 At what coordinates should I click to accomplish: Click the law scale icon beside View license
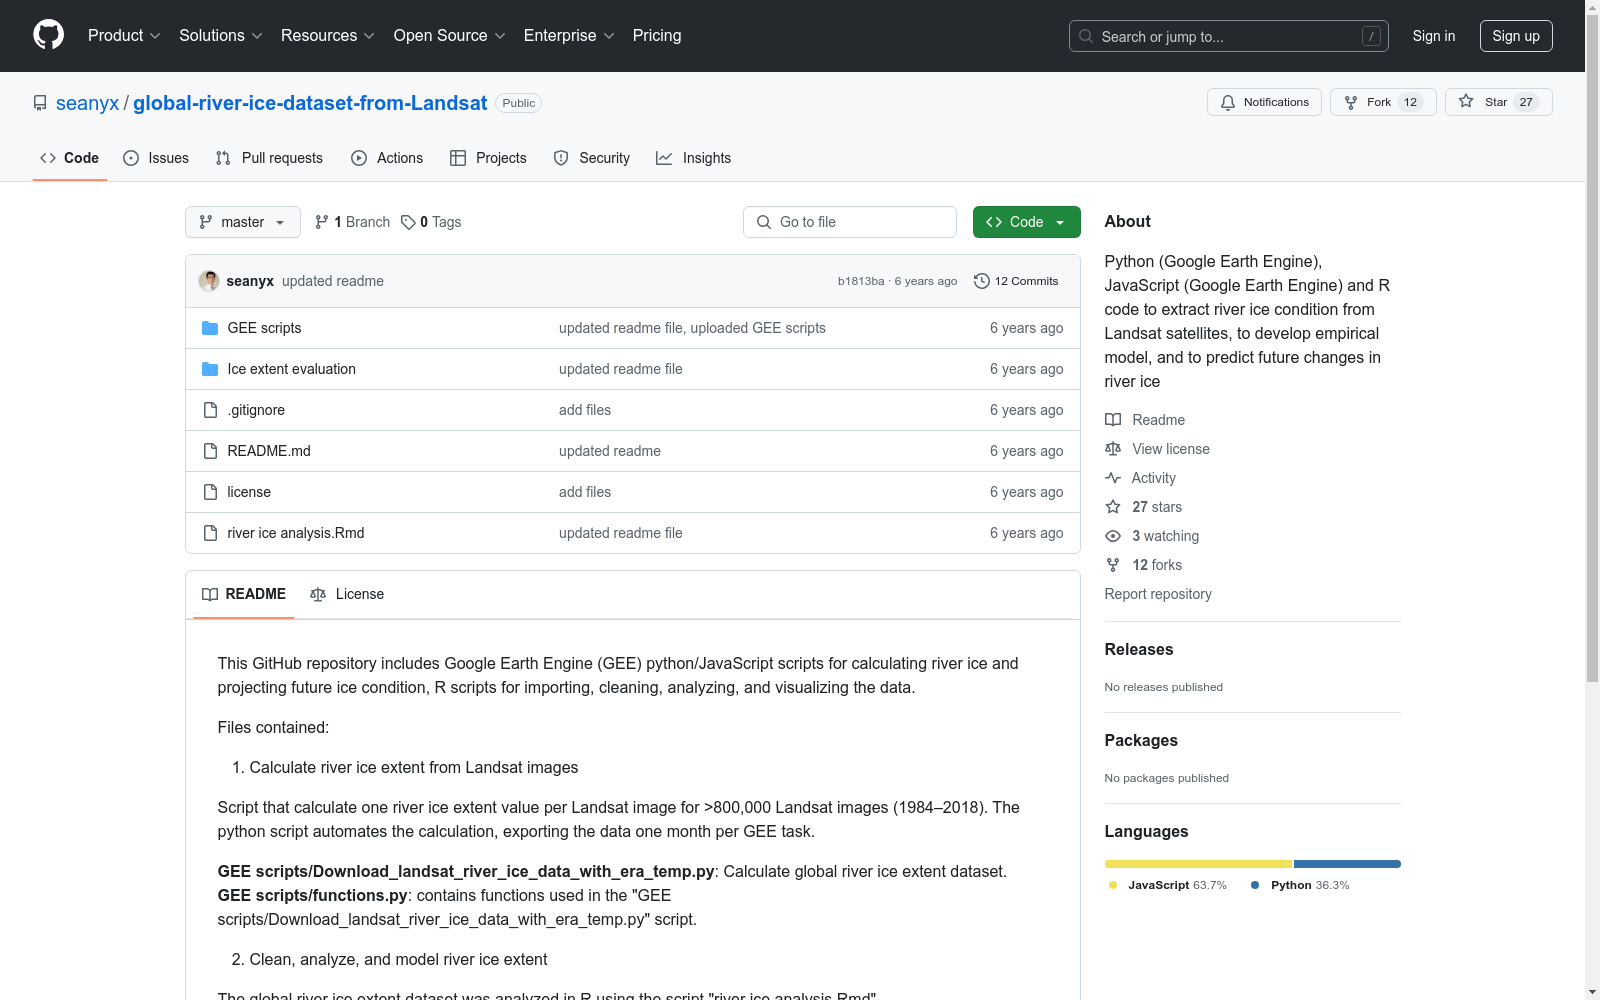[x=1113, y=449]
